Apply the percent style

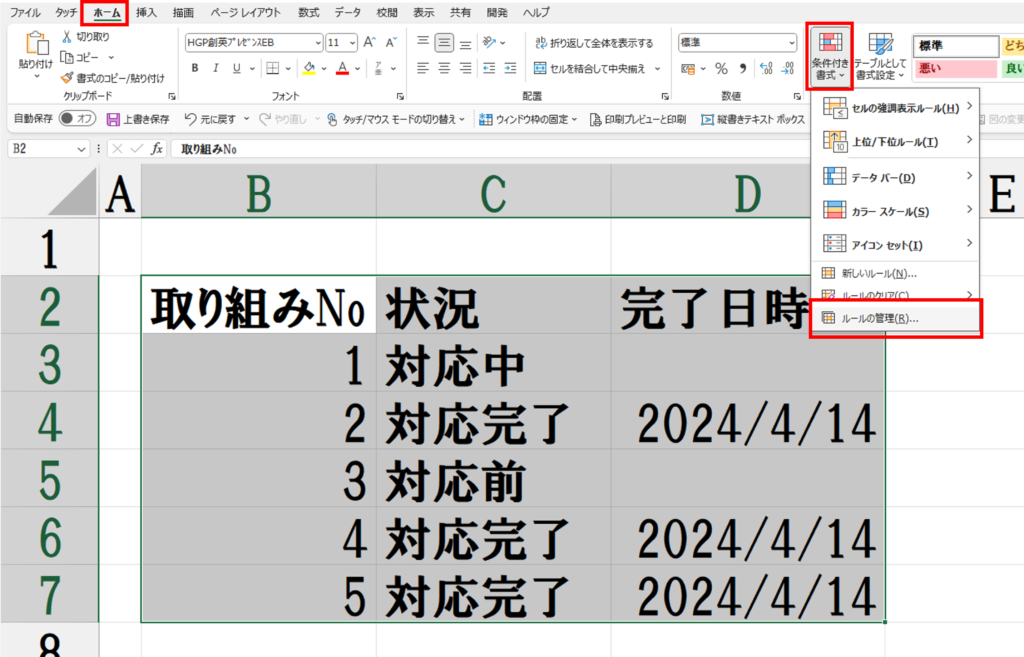(721, 68)
